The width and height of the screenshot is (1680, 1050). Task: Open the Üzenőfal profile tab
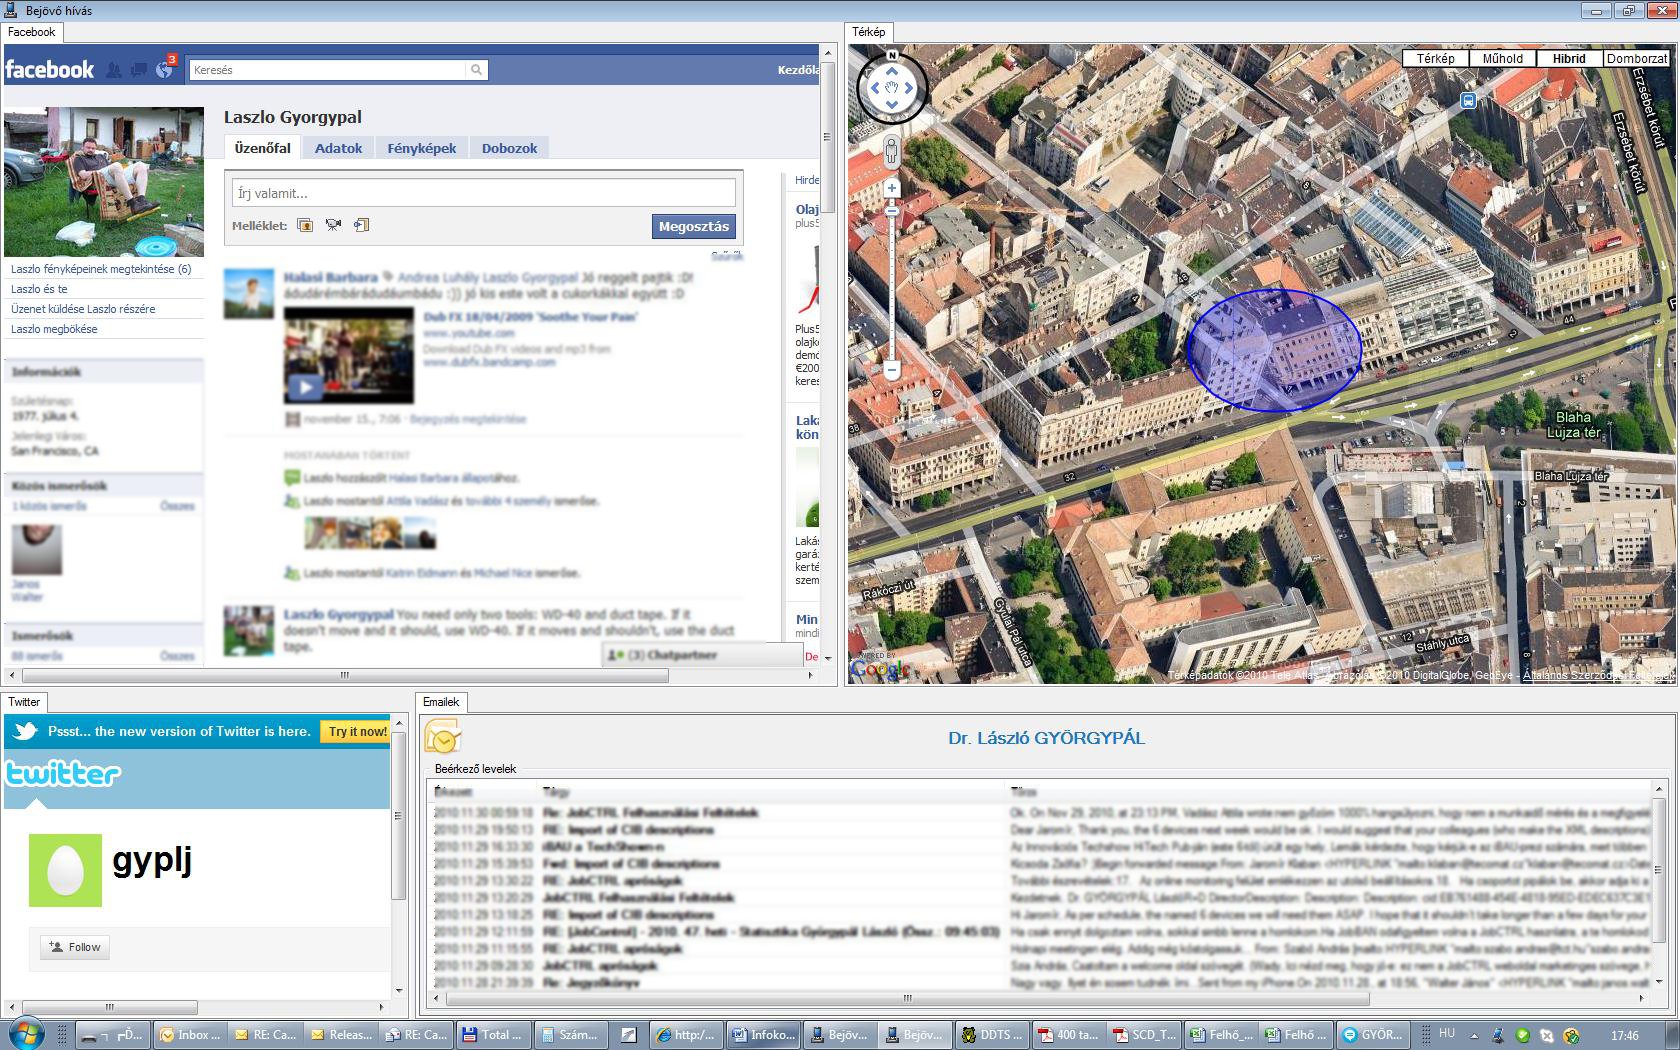click(262, 148)
